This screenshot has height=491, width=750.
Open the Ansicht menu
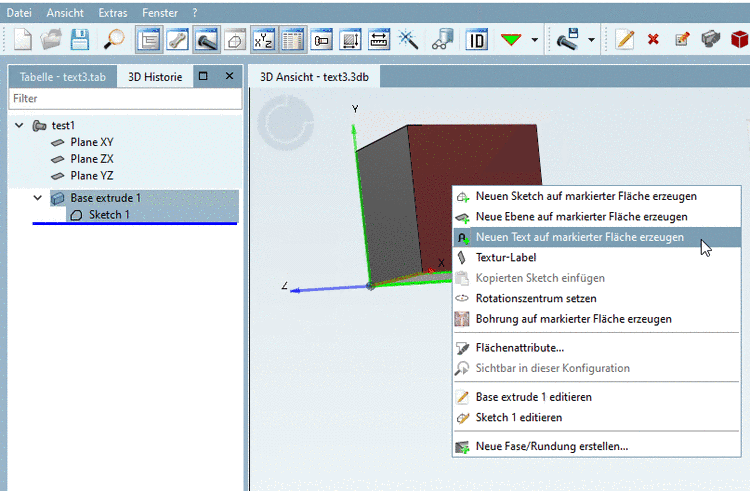tap(65, 13)
